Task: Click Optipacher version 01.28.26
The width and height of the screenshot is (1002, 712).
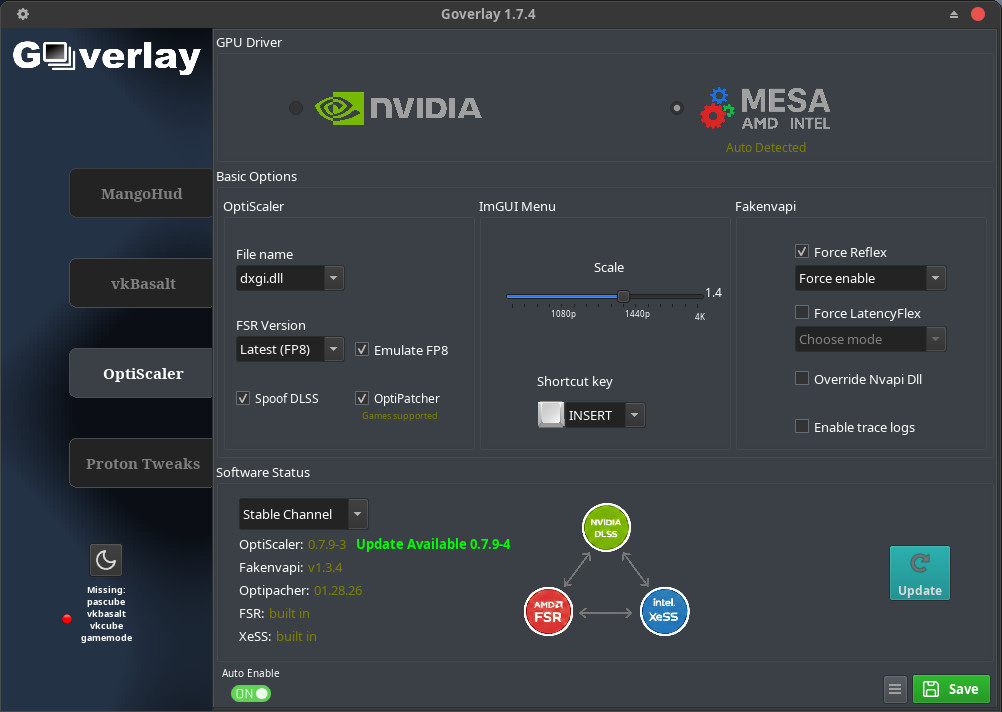Action: [x=338, y=591]
